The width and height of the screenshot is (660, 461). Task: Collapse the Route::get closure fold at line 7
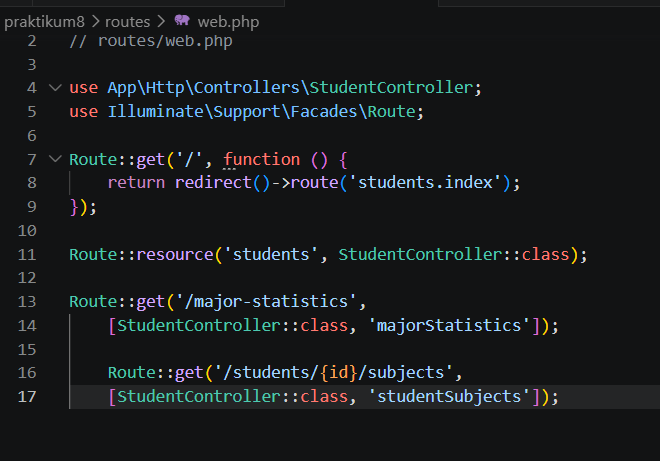(x=56, y=159)
